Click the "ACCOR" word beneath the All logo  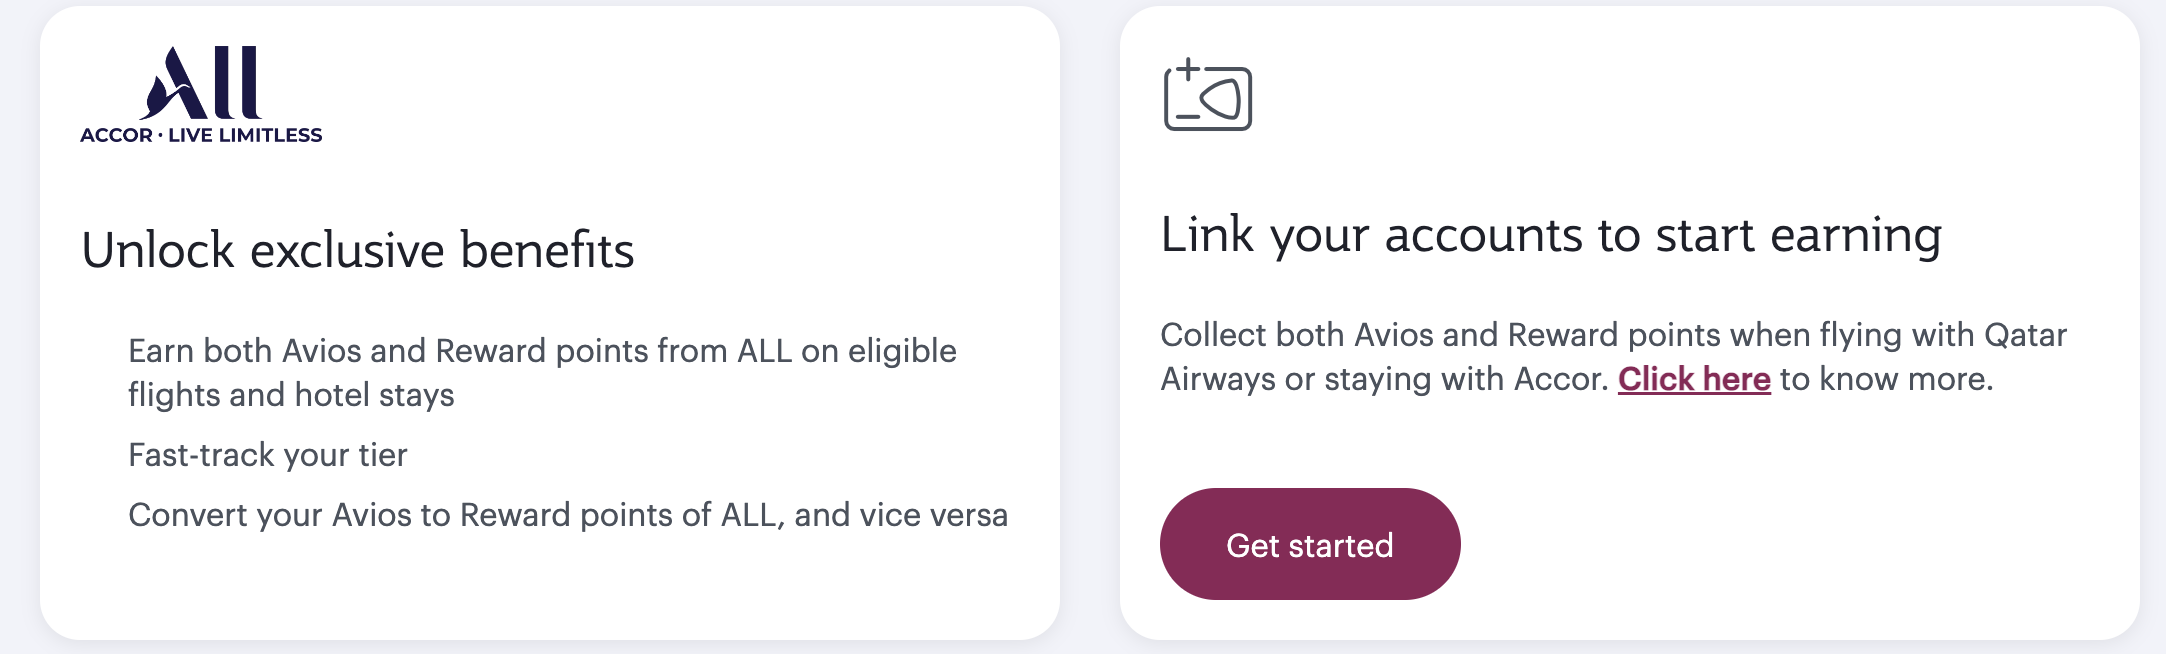click(116, 135)
